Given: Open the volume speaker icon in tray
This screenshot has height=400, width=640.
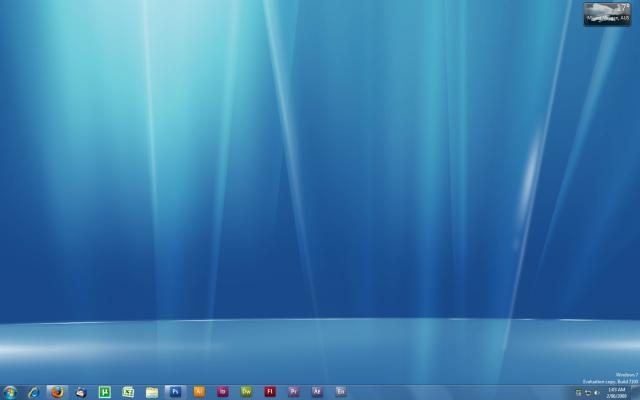Looking at the screenshot, I should [x=597, y=393].
